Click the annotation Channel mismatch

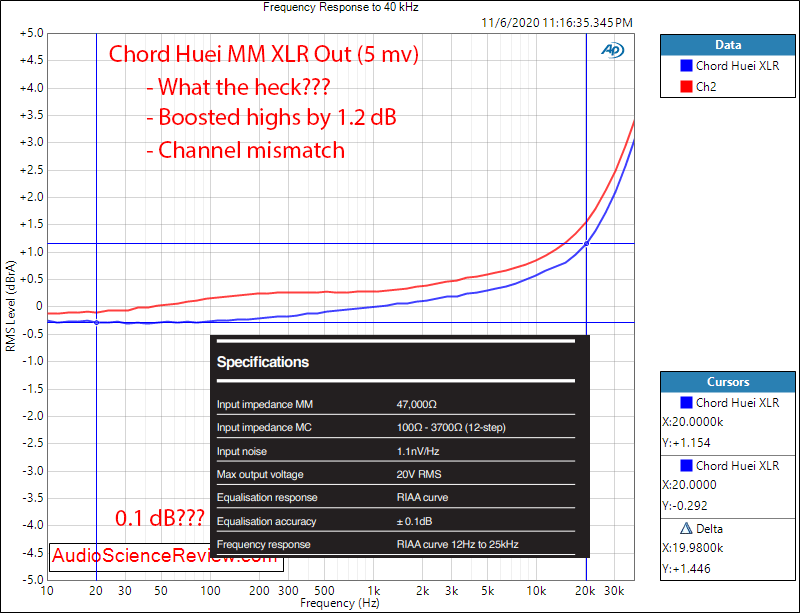(x=246, y=150)
